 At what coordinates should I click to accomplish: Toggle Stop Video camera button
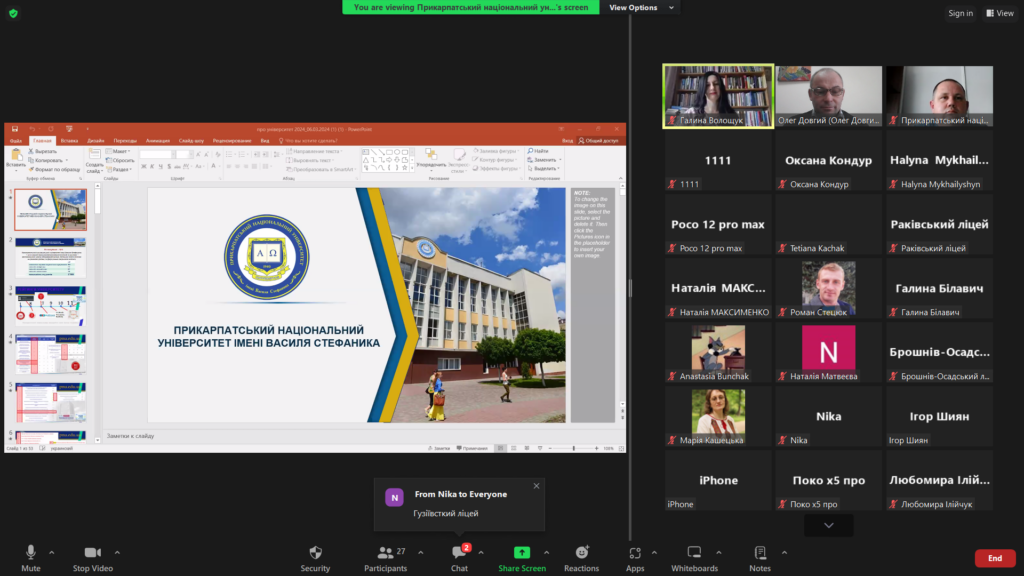[x=93, y=553]
